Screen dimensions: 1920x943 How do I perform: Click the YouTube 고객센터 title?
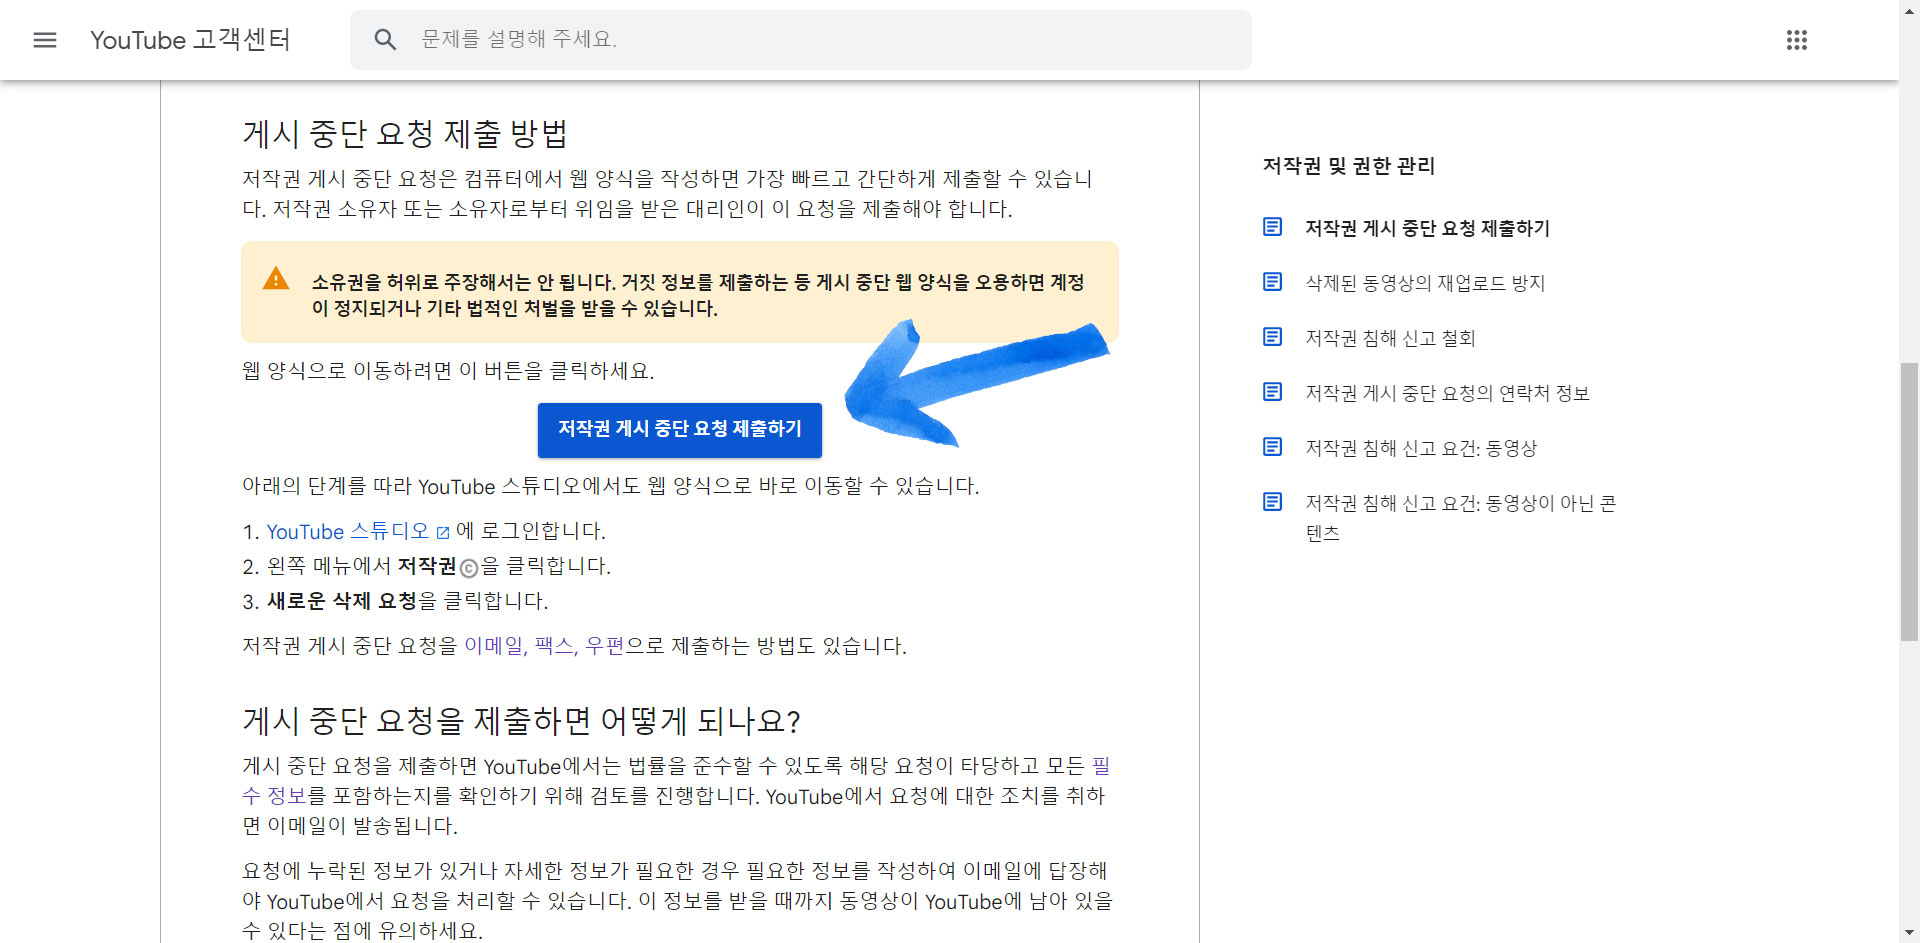[190, 40]
